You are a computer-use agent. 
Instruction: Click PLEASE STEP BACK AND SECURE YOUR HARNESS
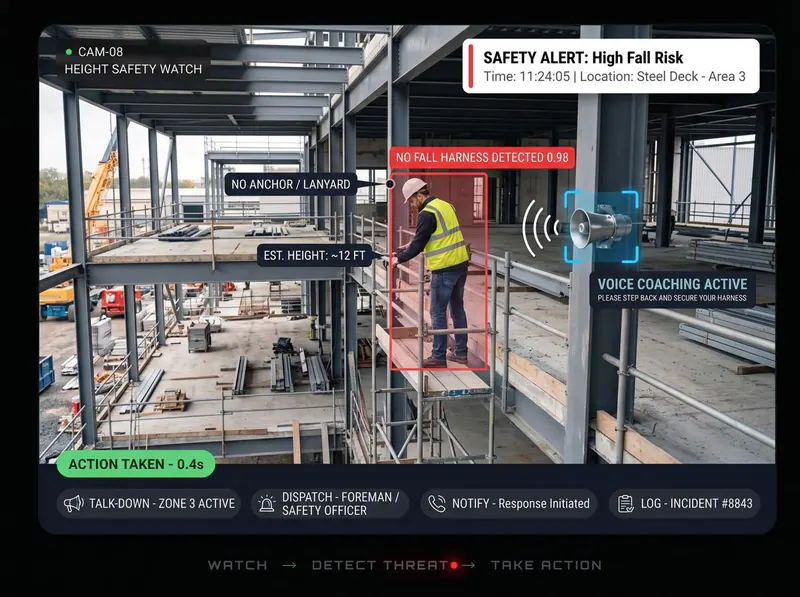point(672,298)
